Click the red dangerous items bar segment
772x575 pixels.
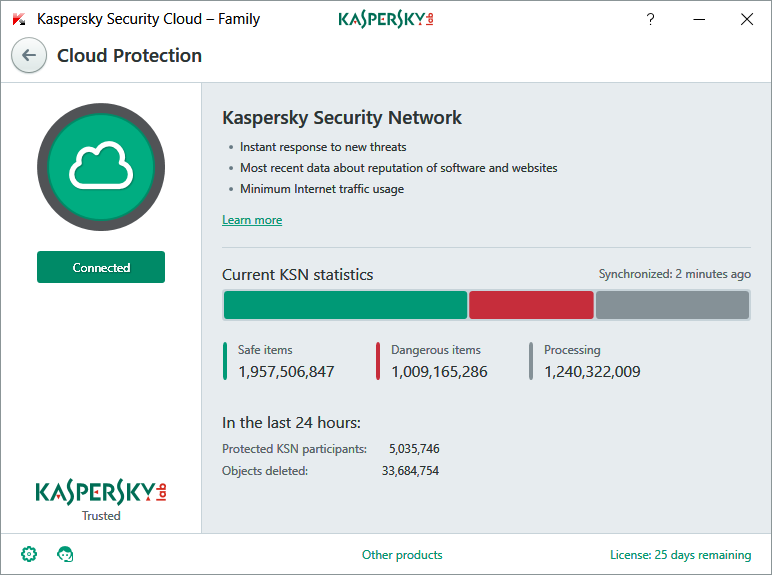tap(531, 305)
